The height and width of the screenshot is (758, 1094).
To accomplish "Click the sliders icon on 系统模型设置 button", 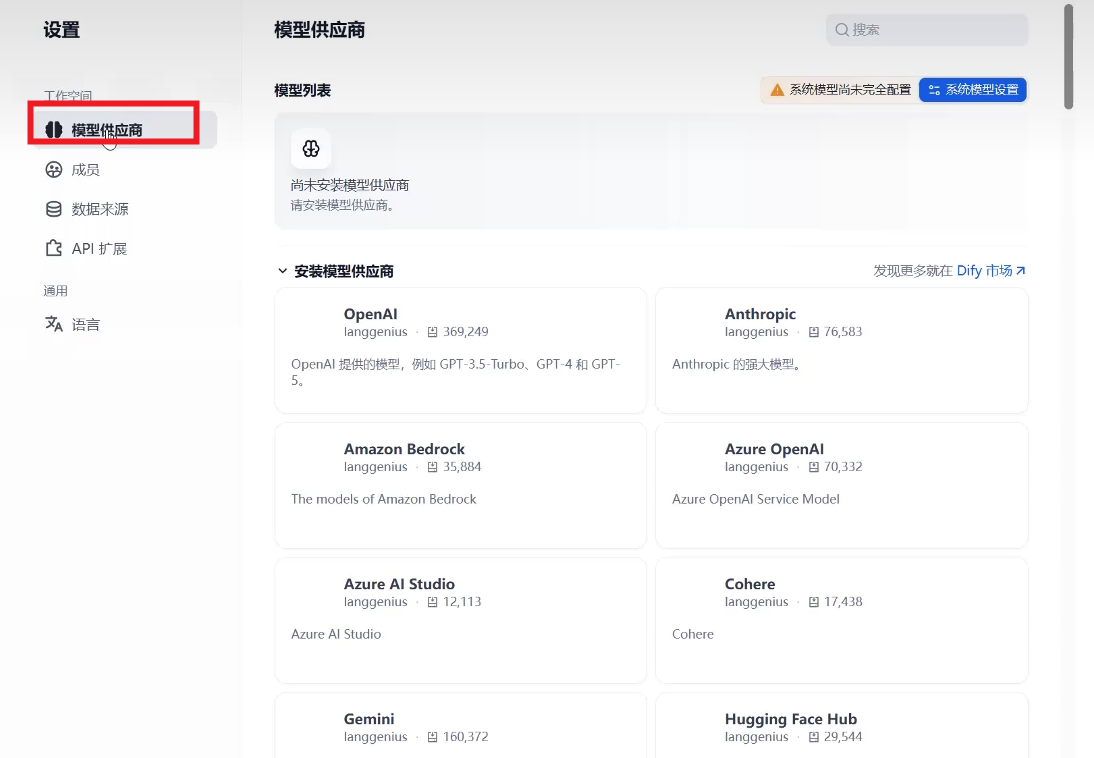I will [x=934, y=90].
